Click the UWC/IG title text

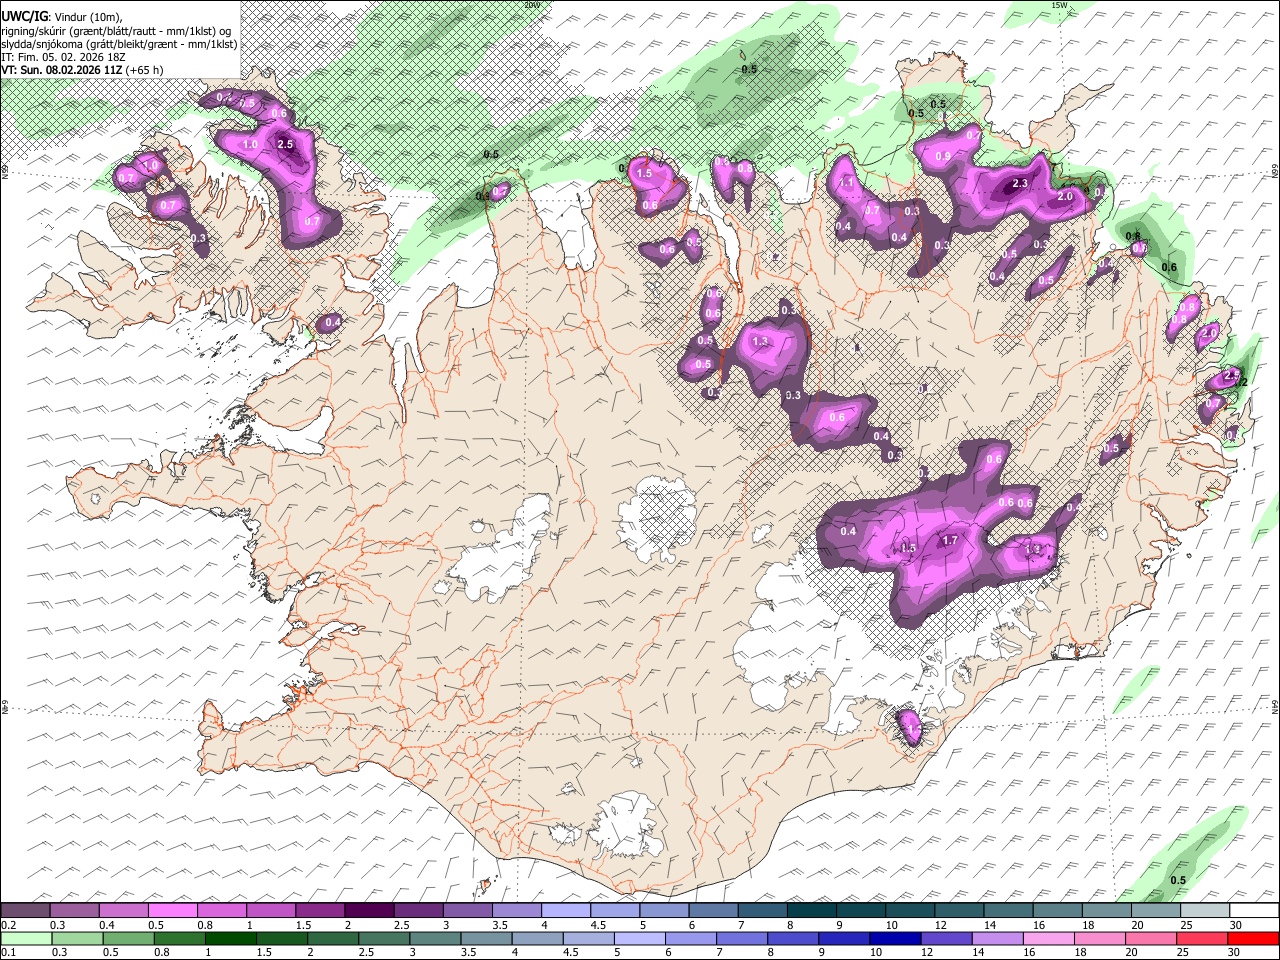pos(24,16)
